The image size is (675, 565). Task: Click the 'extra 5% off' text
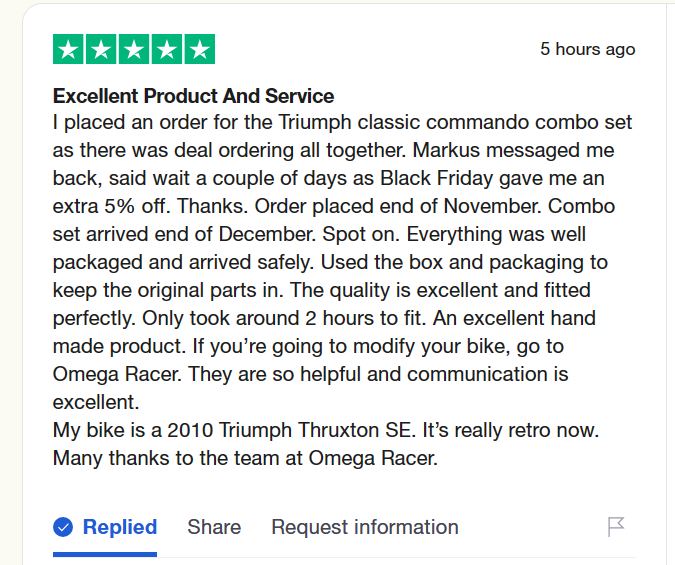pyautogui.click(x=112, y=206)
